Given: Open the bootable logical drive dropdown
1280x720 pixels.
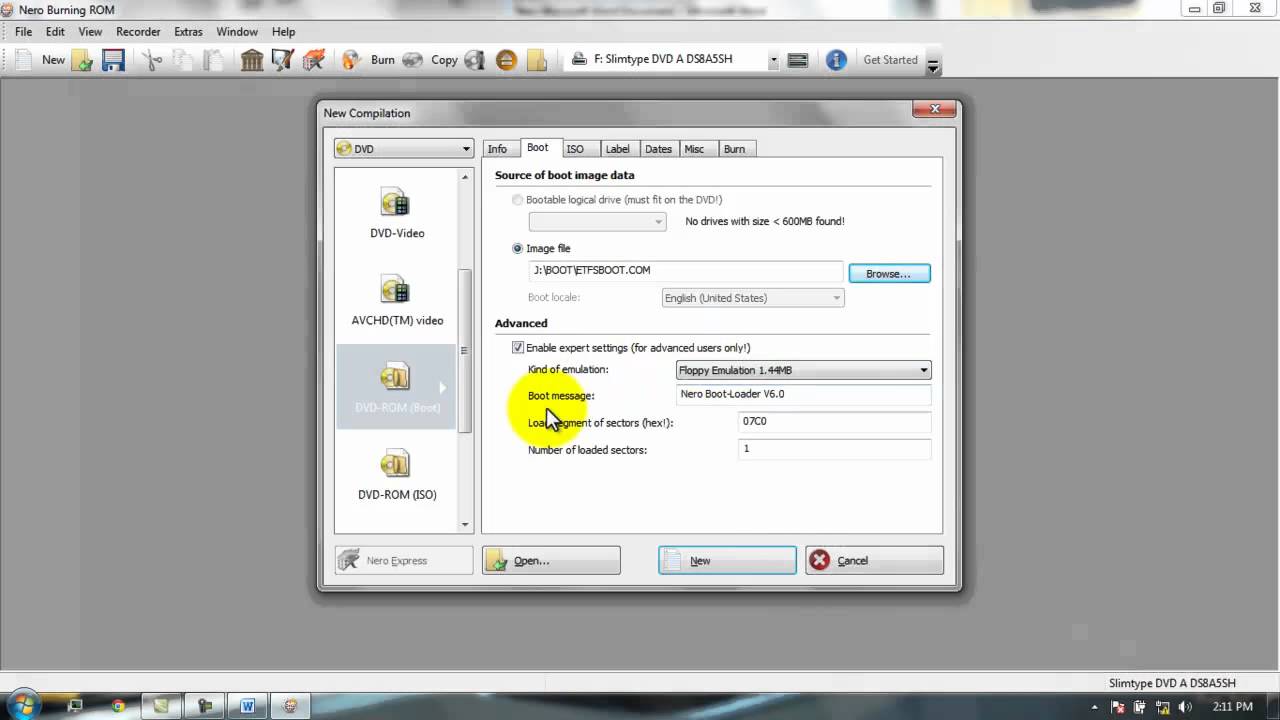Looking at the screenshot, I should (x=597, y=221).
